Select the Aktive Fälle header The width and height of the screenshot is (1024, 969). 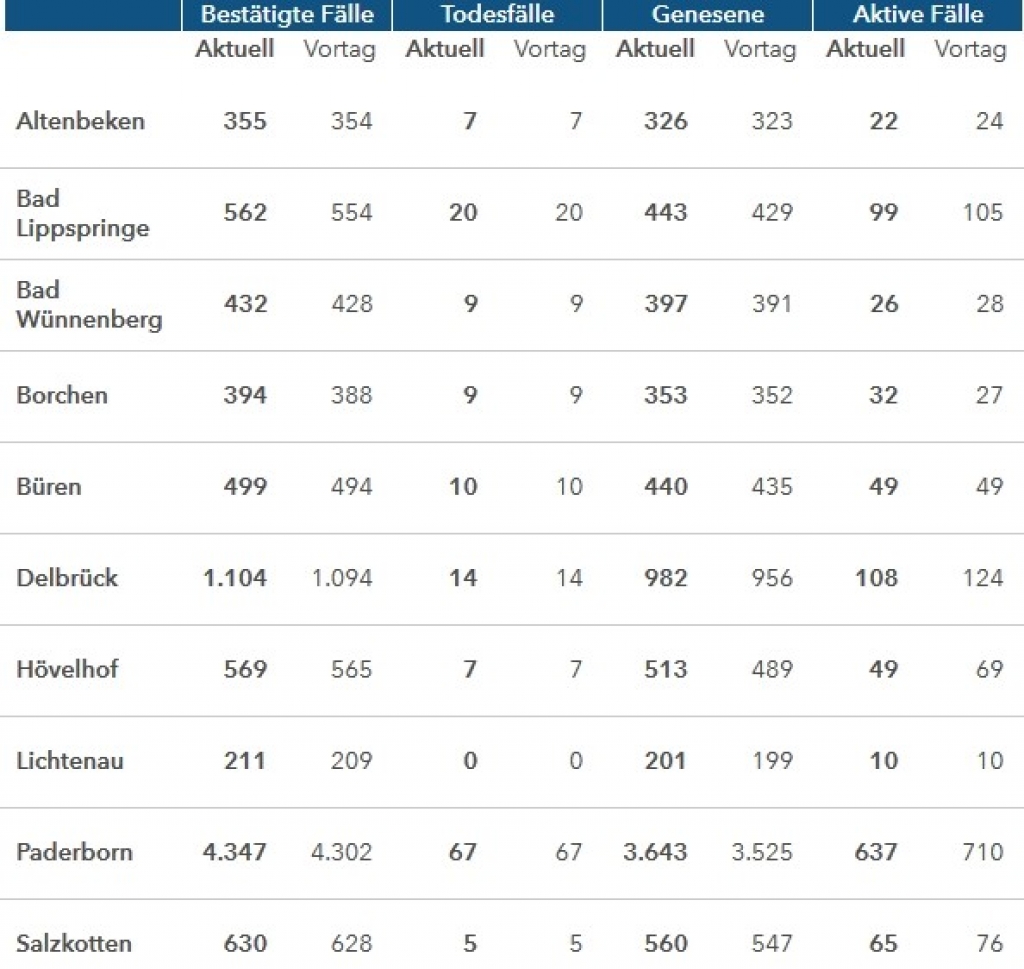918,14
